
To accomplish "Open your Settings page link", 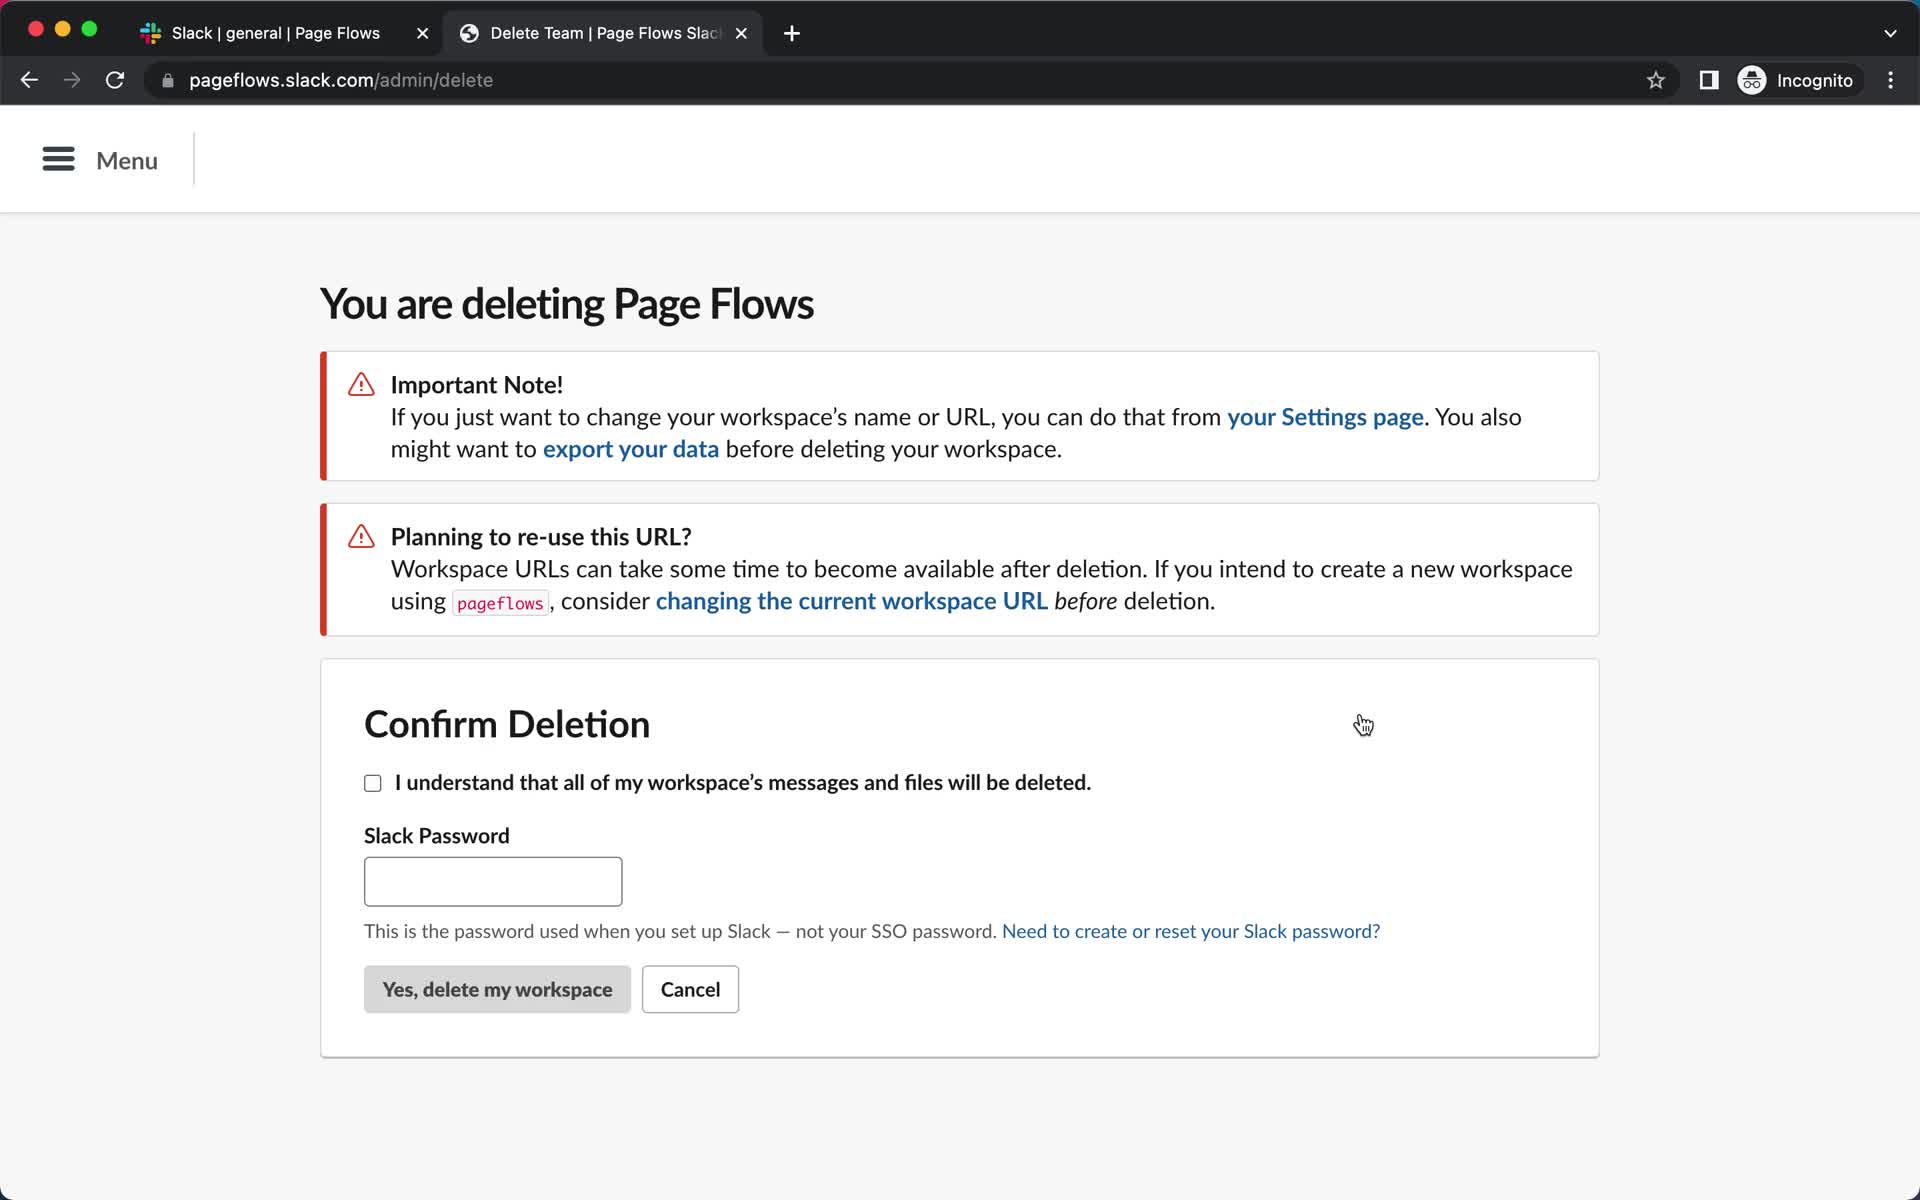I will (1325, 417).
